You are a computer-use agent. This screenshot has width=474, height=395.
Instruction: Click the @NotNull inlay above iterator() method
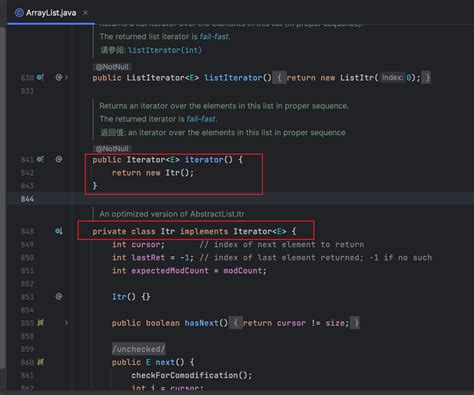click(112, 149)
